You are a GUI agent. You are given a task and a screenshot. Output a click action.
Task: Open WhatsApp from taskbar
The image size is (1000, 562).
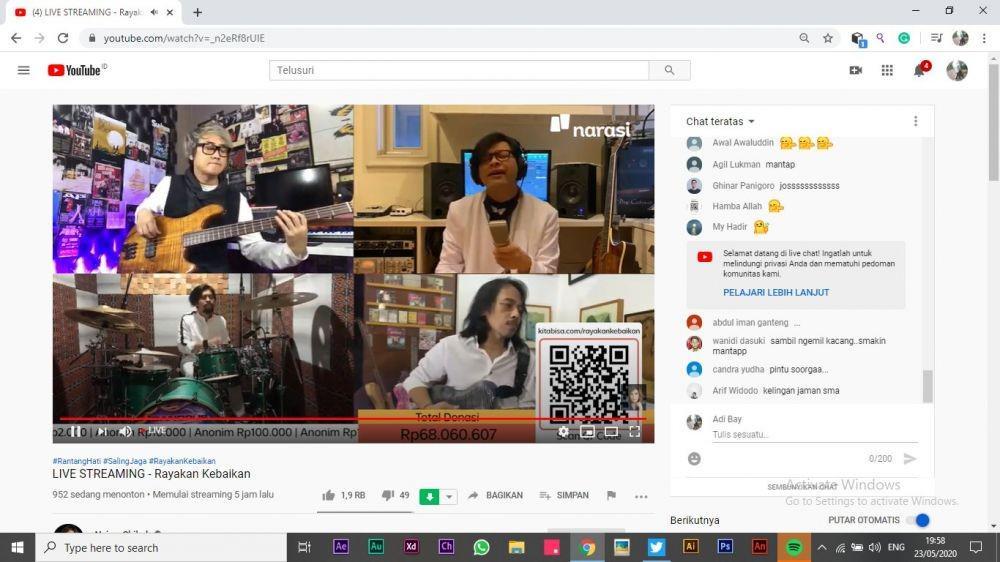[482, 547]
